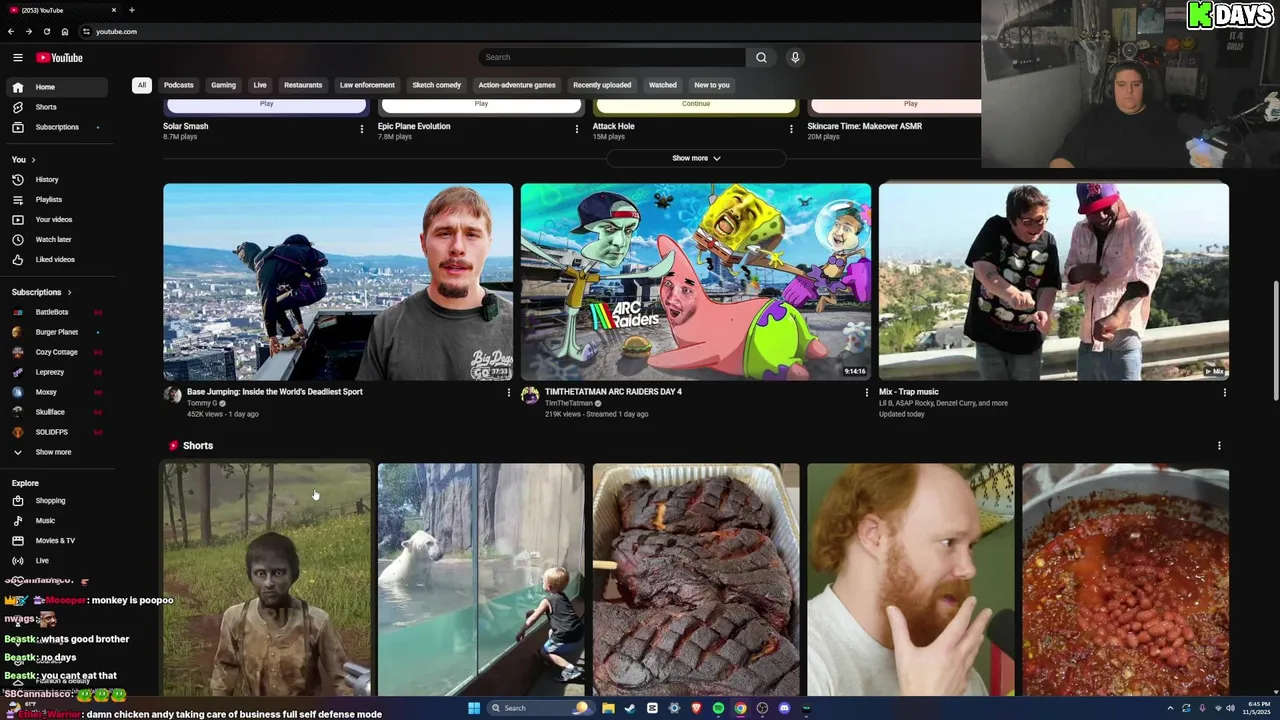Open the Burger Planet subscription channel
Image resolution: width=1280 pixels, height=720 pixels.
click(x=56, y=332)
